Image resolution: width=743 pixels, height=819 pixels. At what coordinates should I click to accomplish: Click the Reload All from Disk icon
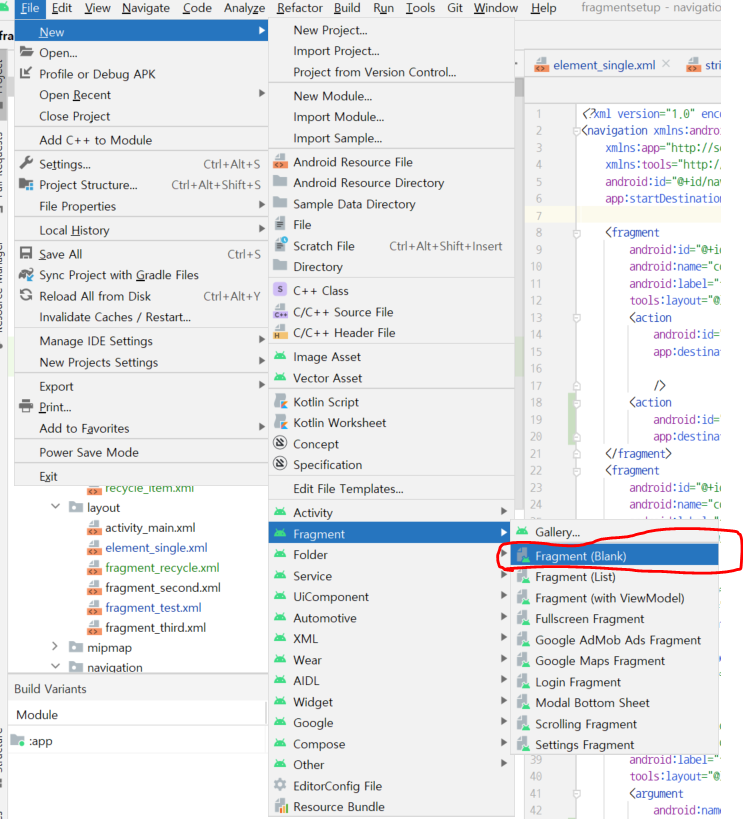(x=26, y=295)
